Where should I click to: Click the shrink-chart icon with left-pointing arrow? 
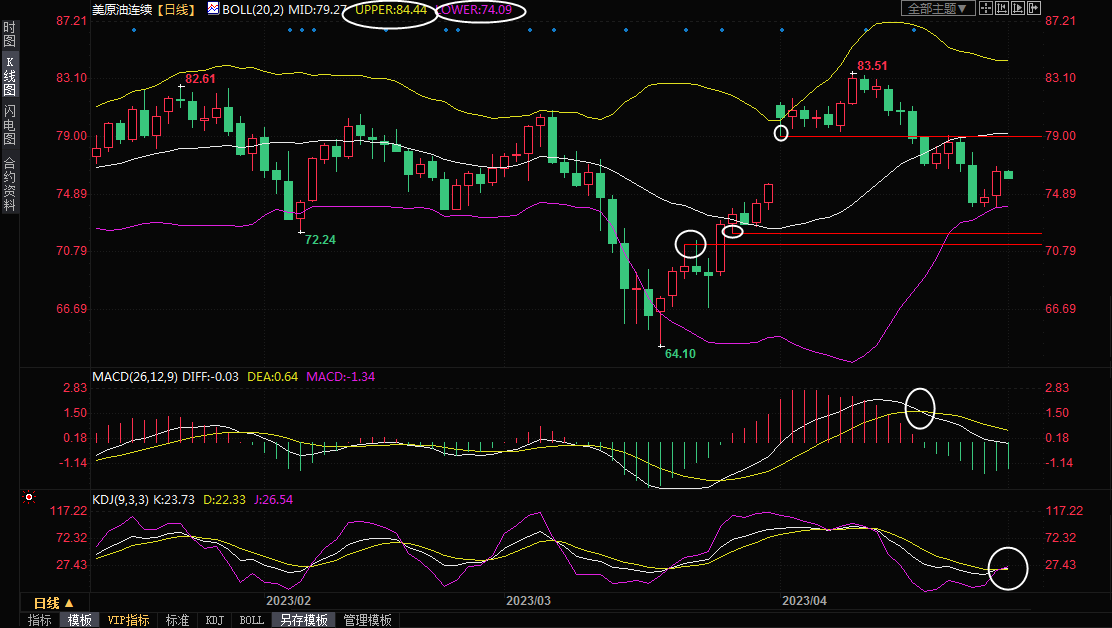pyautogui.click(x=1002, y=8)
